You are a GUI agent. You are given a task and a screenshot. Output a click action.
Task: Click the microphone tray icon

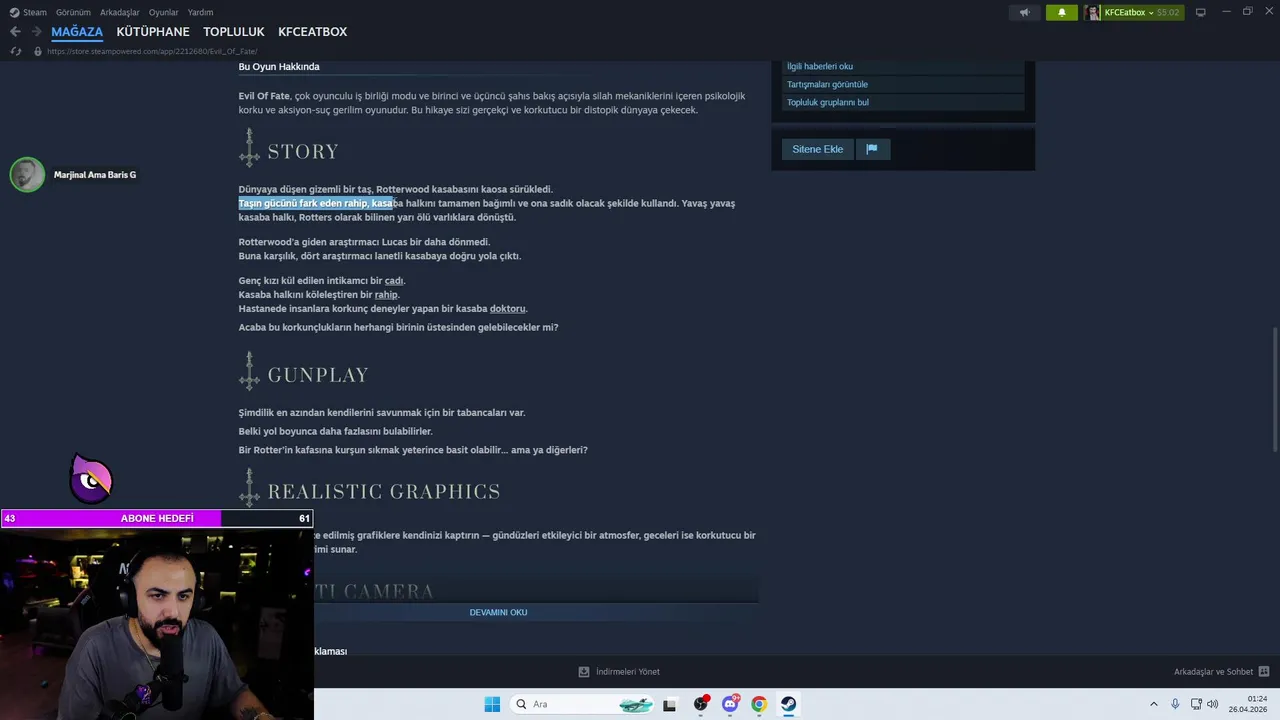point(1175,704)
